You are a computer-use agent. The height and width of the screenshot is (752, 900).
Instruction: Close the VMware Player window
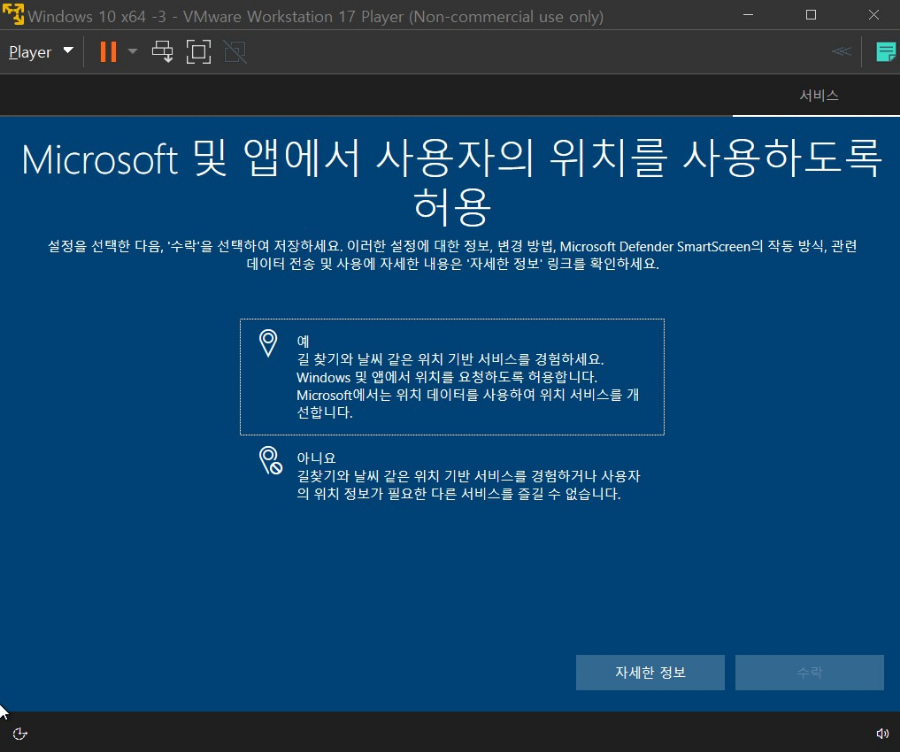[x=874, y=15]
